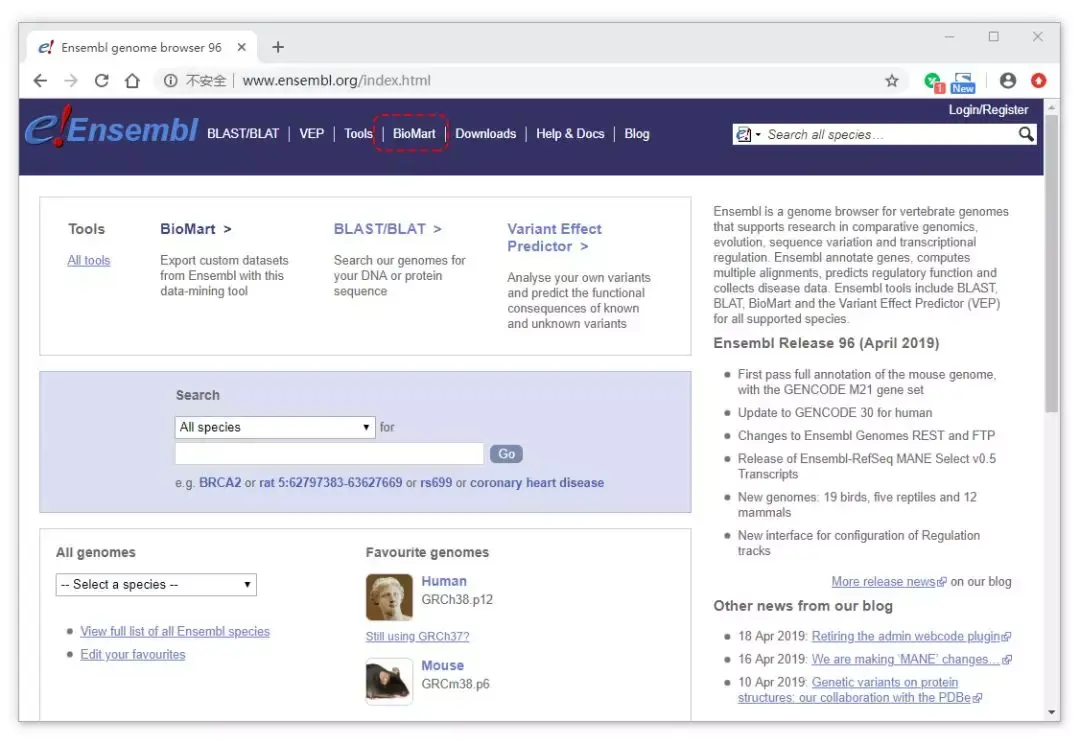Reload the Ensembl page
The height and width of the screenshot is (744, 1080).
point(101,81)
